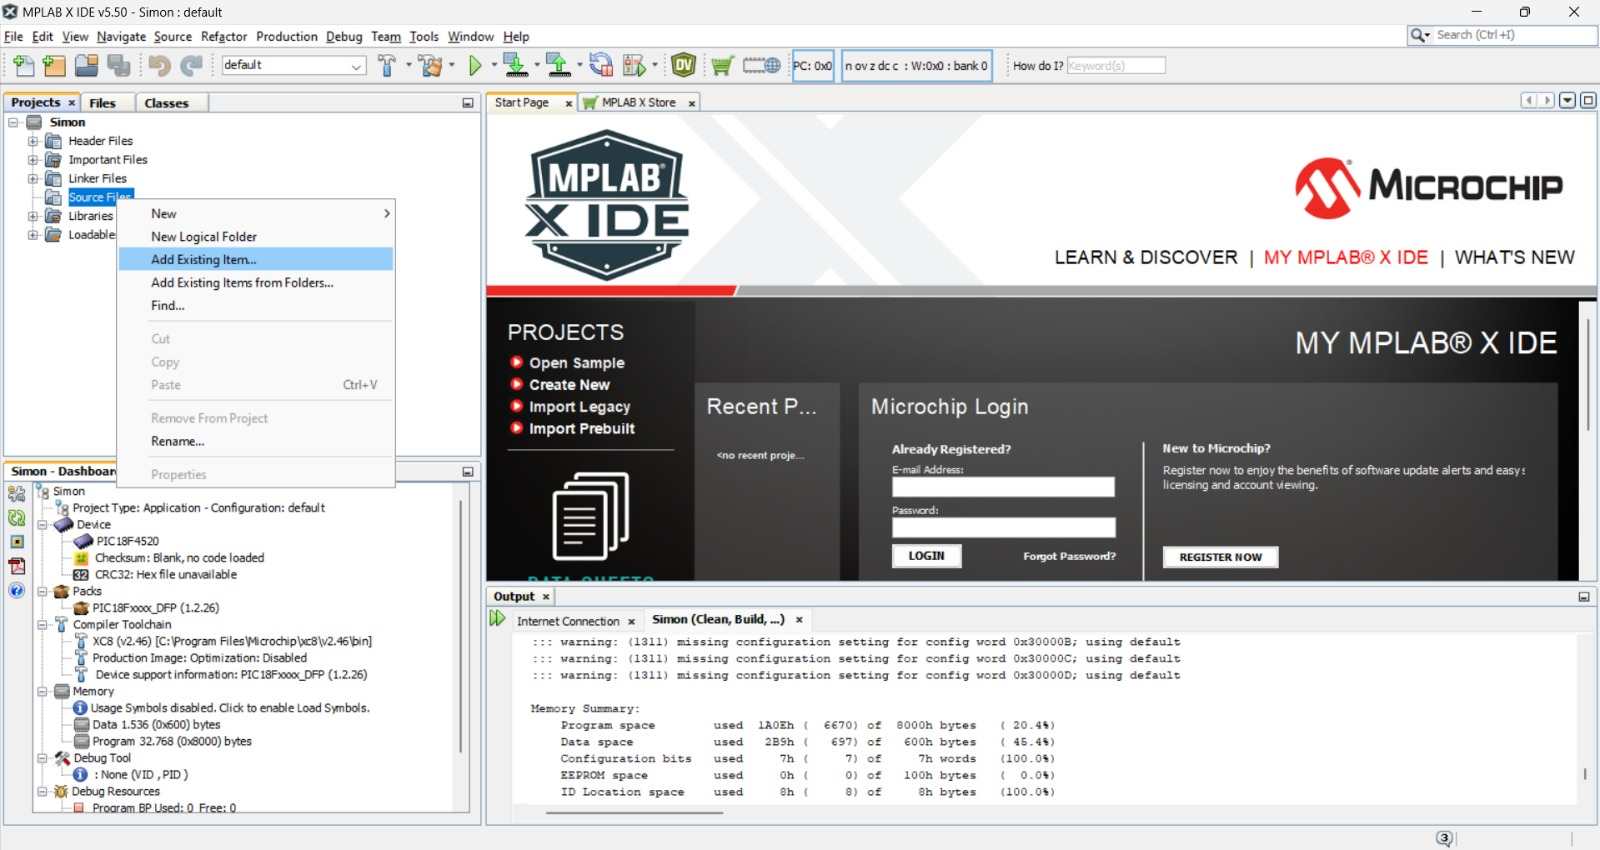Select PIC18F4520 device row in Dashboard

127,541
